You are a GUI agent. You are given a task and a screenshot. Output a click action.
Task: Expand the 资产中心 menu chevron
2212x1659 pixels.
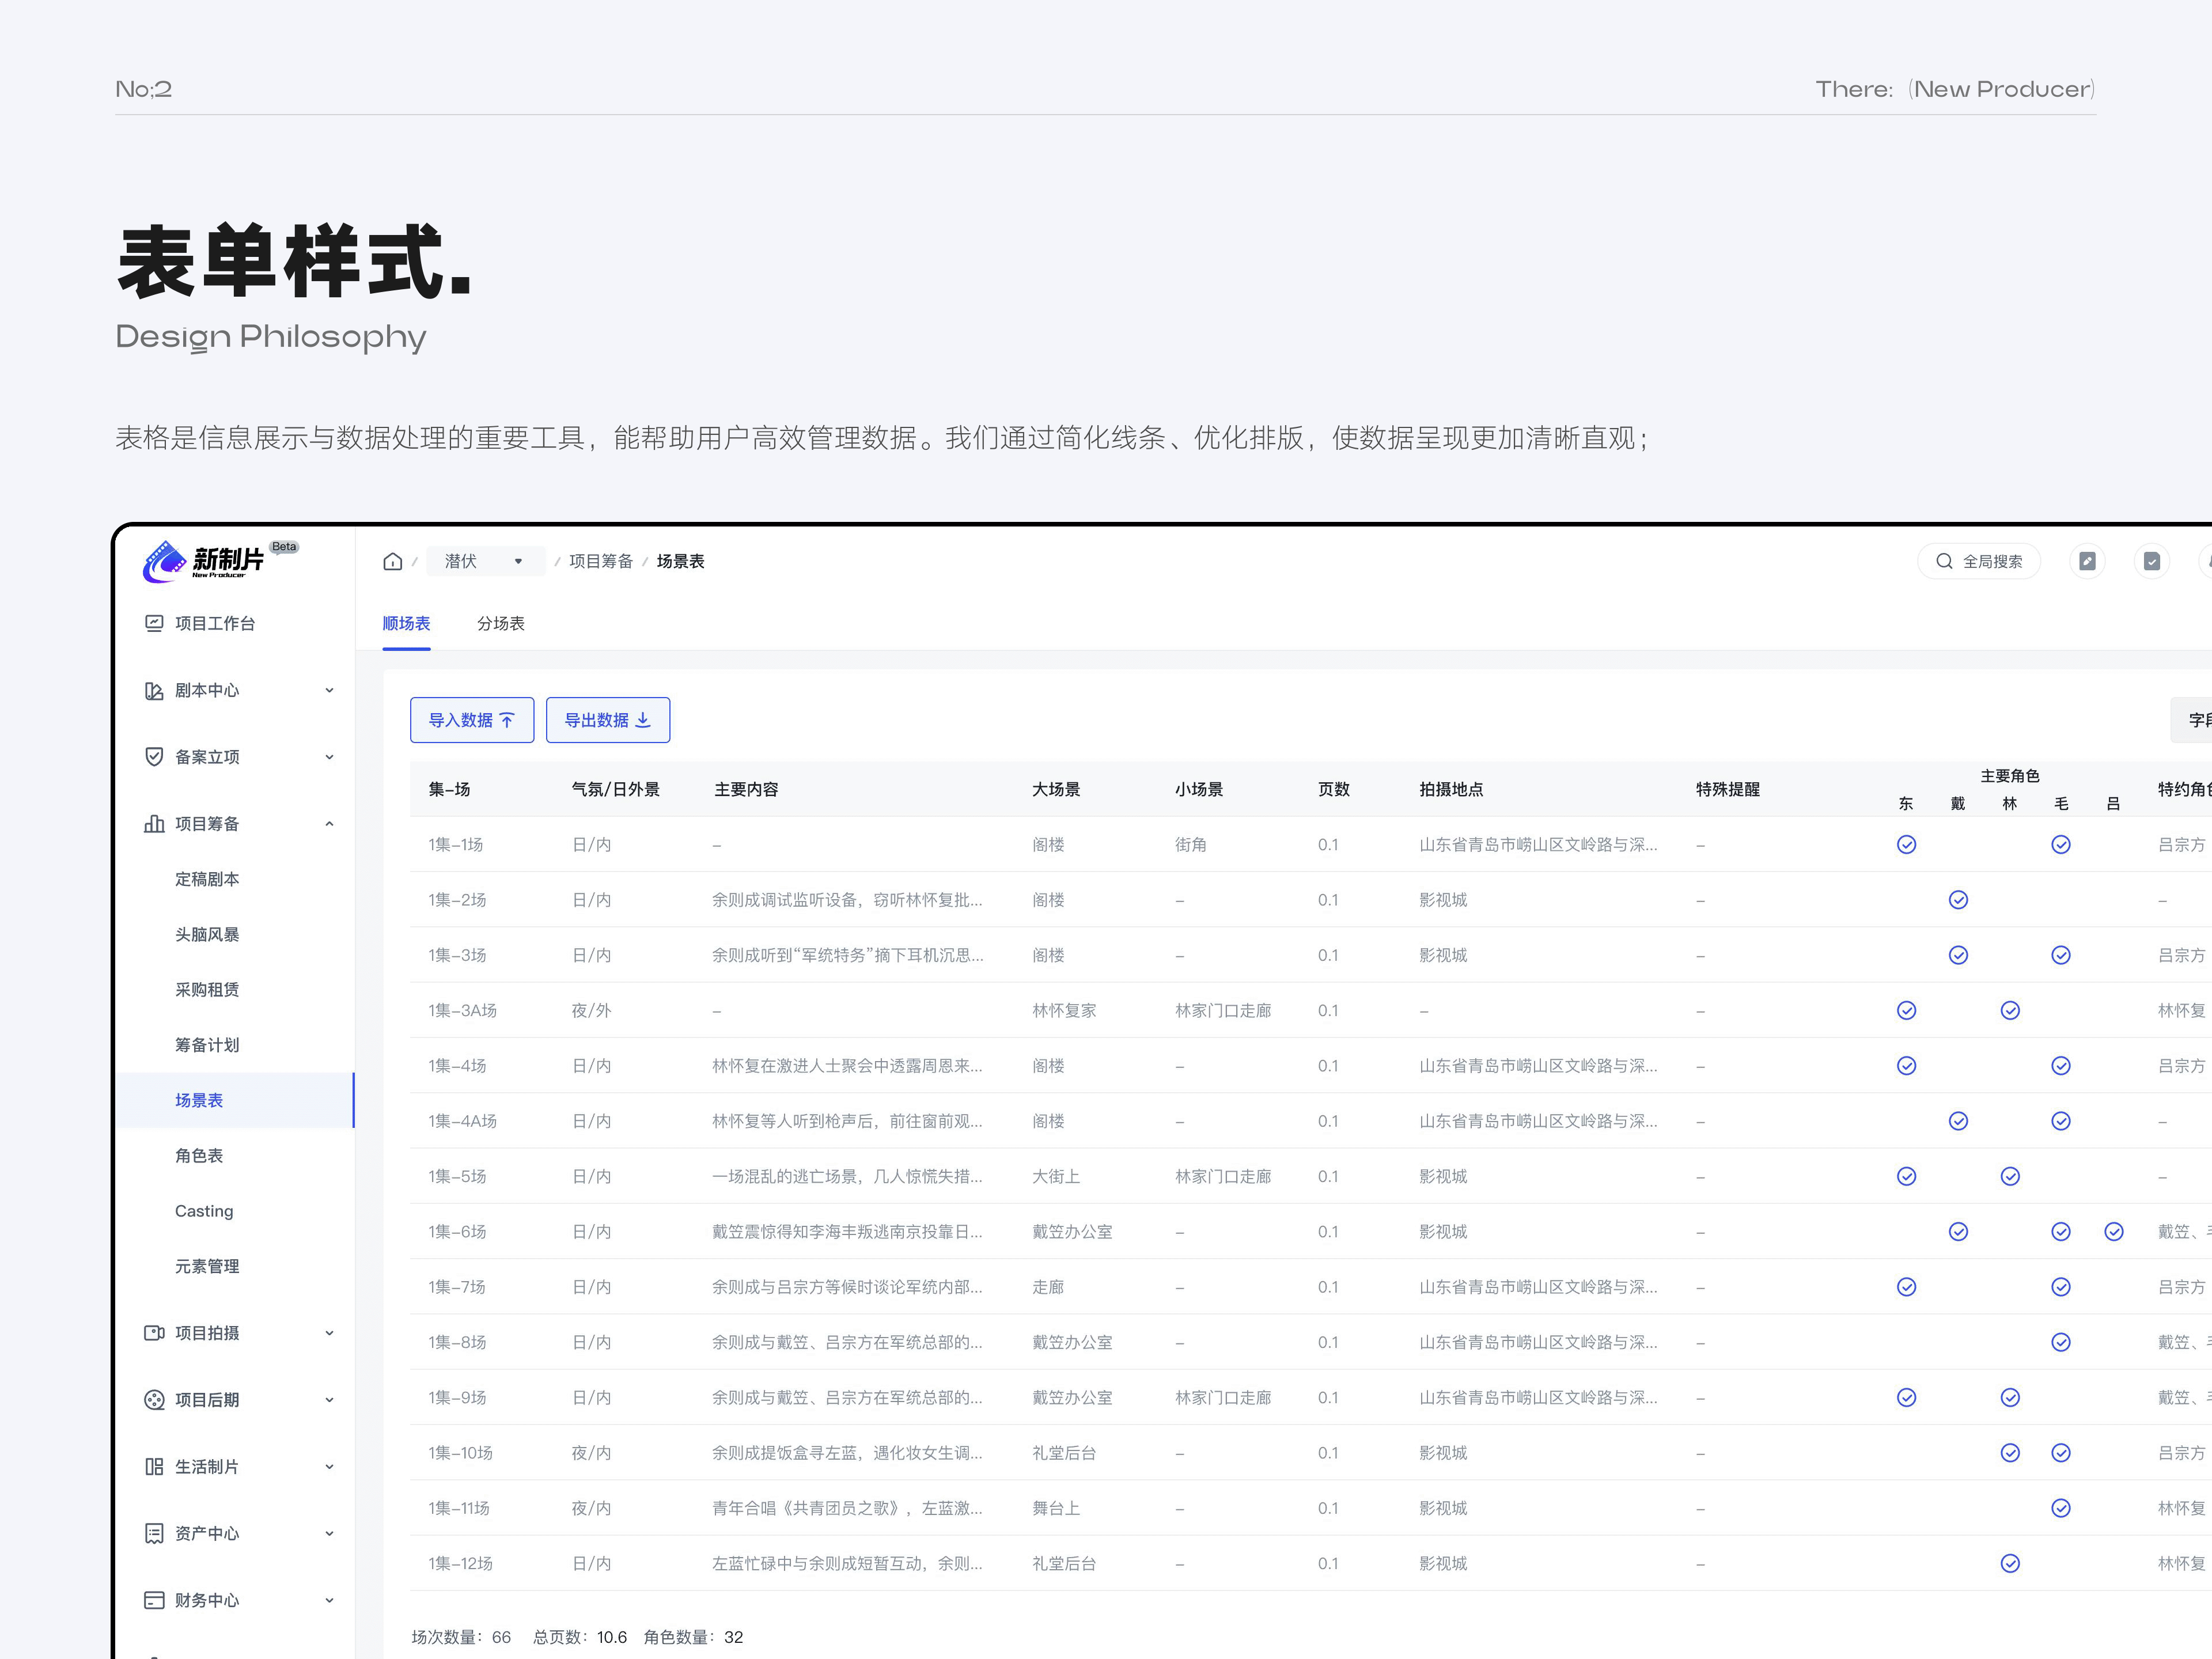tap(329, 1533)
